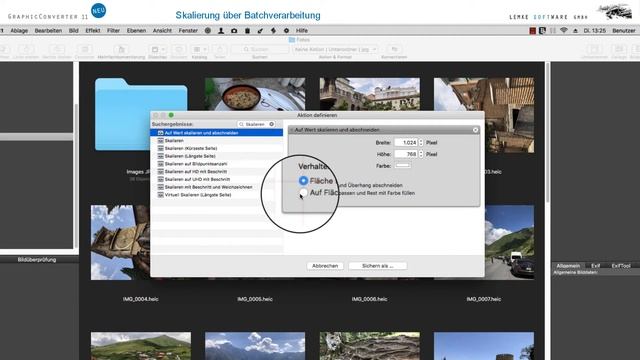Image resolution: width=640 pixels, height=360 pixels.
Task: Click icon beside 'Skalieren (Kürzeste Seite)'
Action: tap(160, 148)
